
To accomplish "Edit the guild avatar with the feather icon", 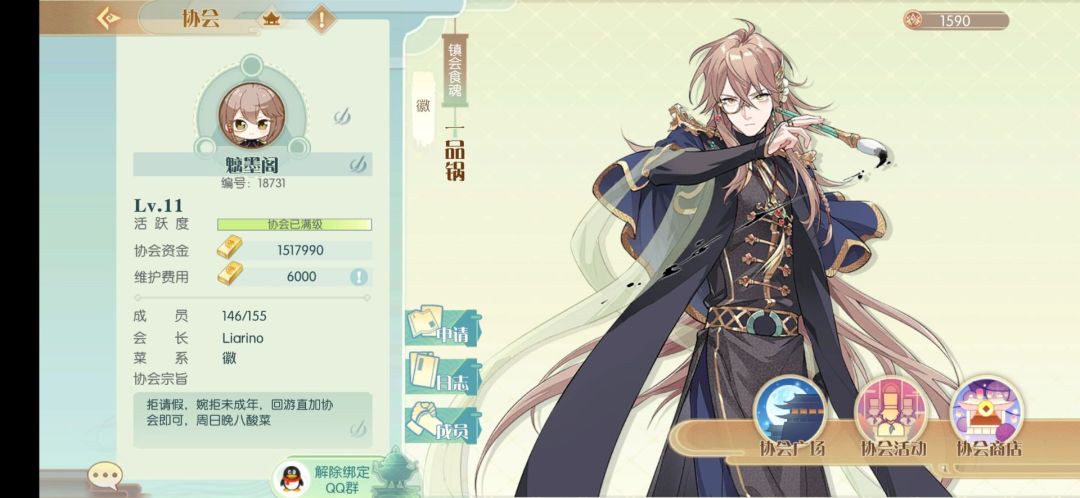I will (342, 117).
